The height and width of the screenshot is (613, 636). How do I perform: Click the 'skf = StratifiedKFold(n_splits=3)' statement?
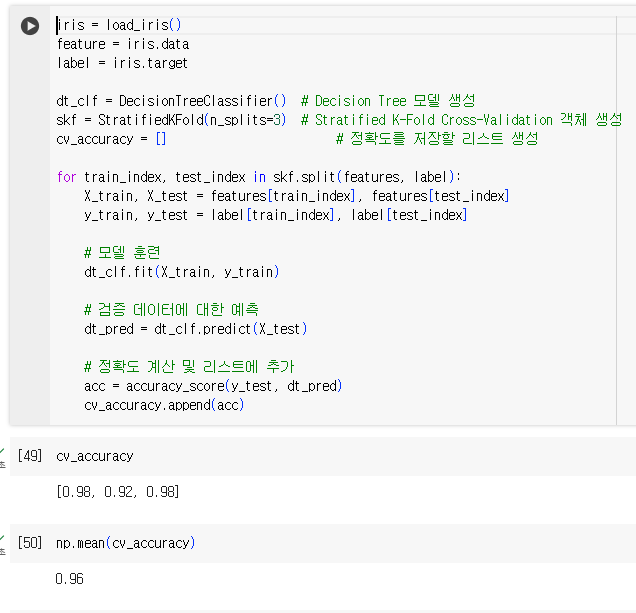[x=171, y=120]
